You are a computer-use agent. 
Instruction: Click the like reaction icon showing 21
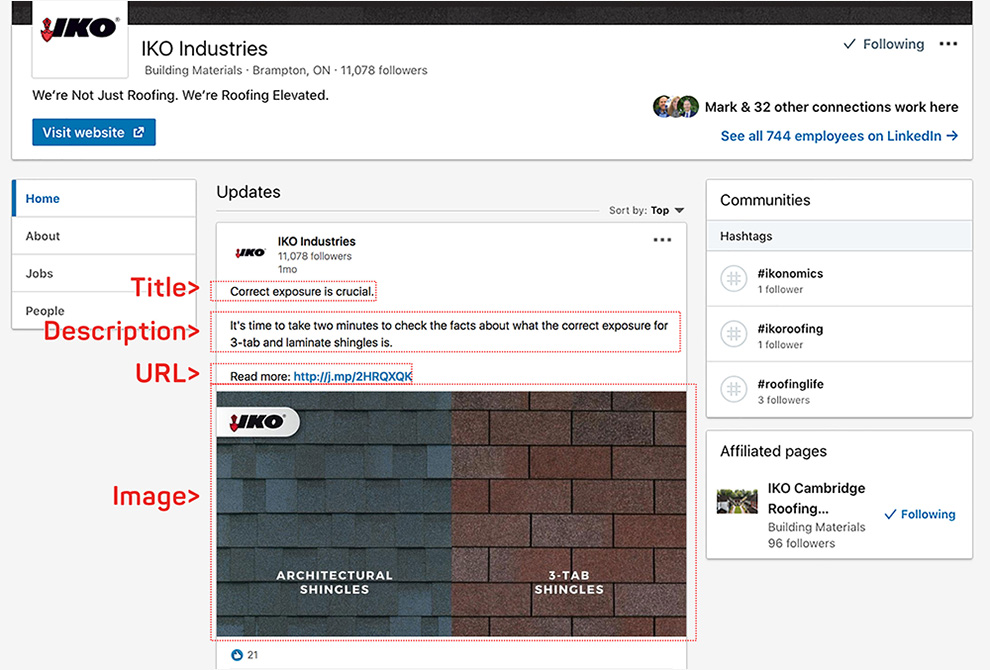coord(237,654)
